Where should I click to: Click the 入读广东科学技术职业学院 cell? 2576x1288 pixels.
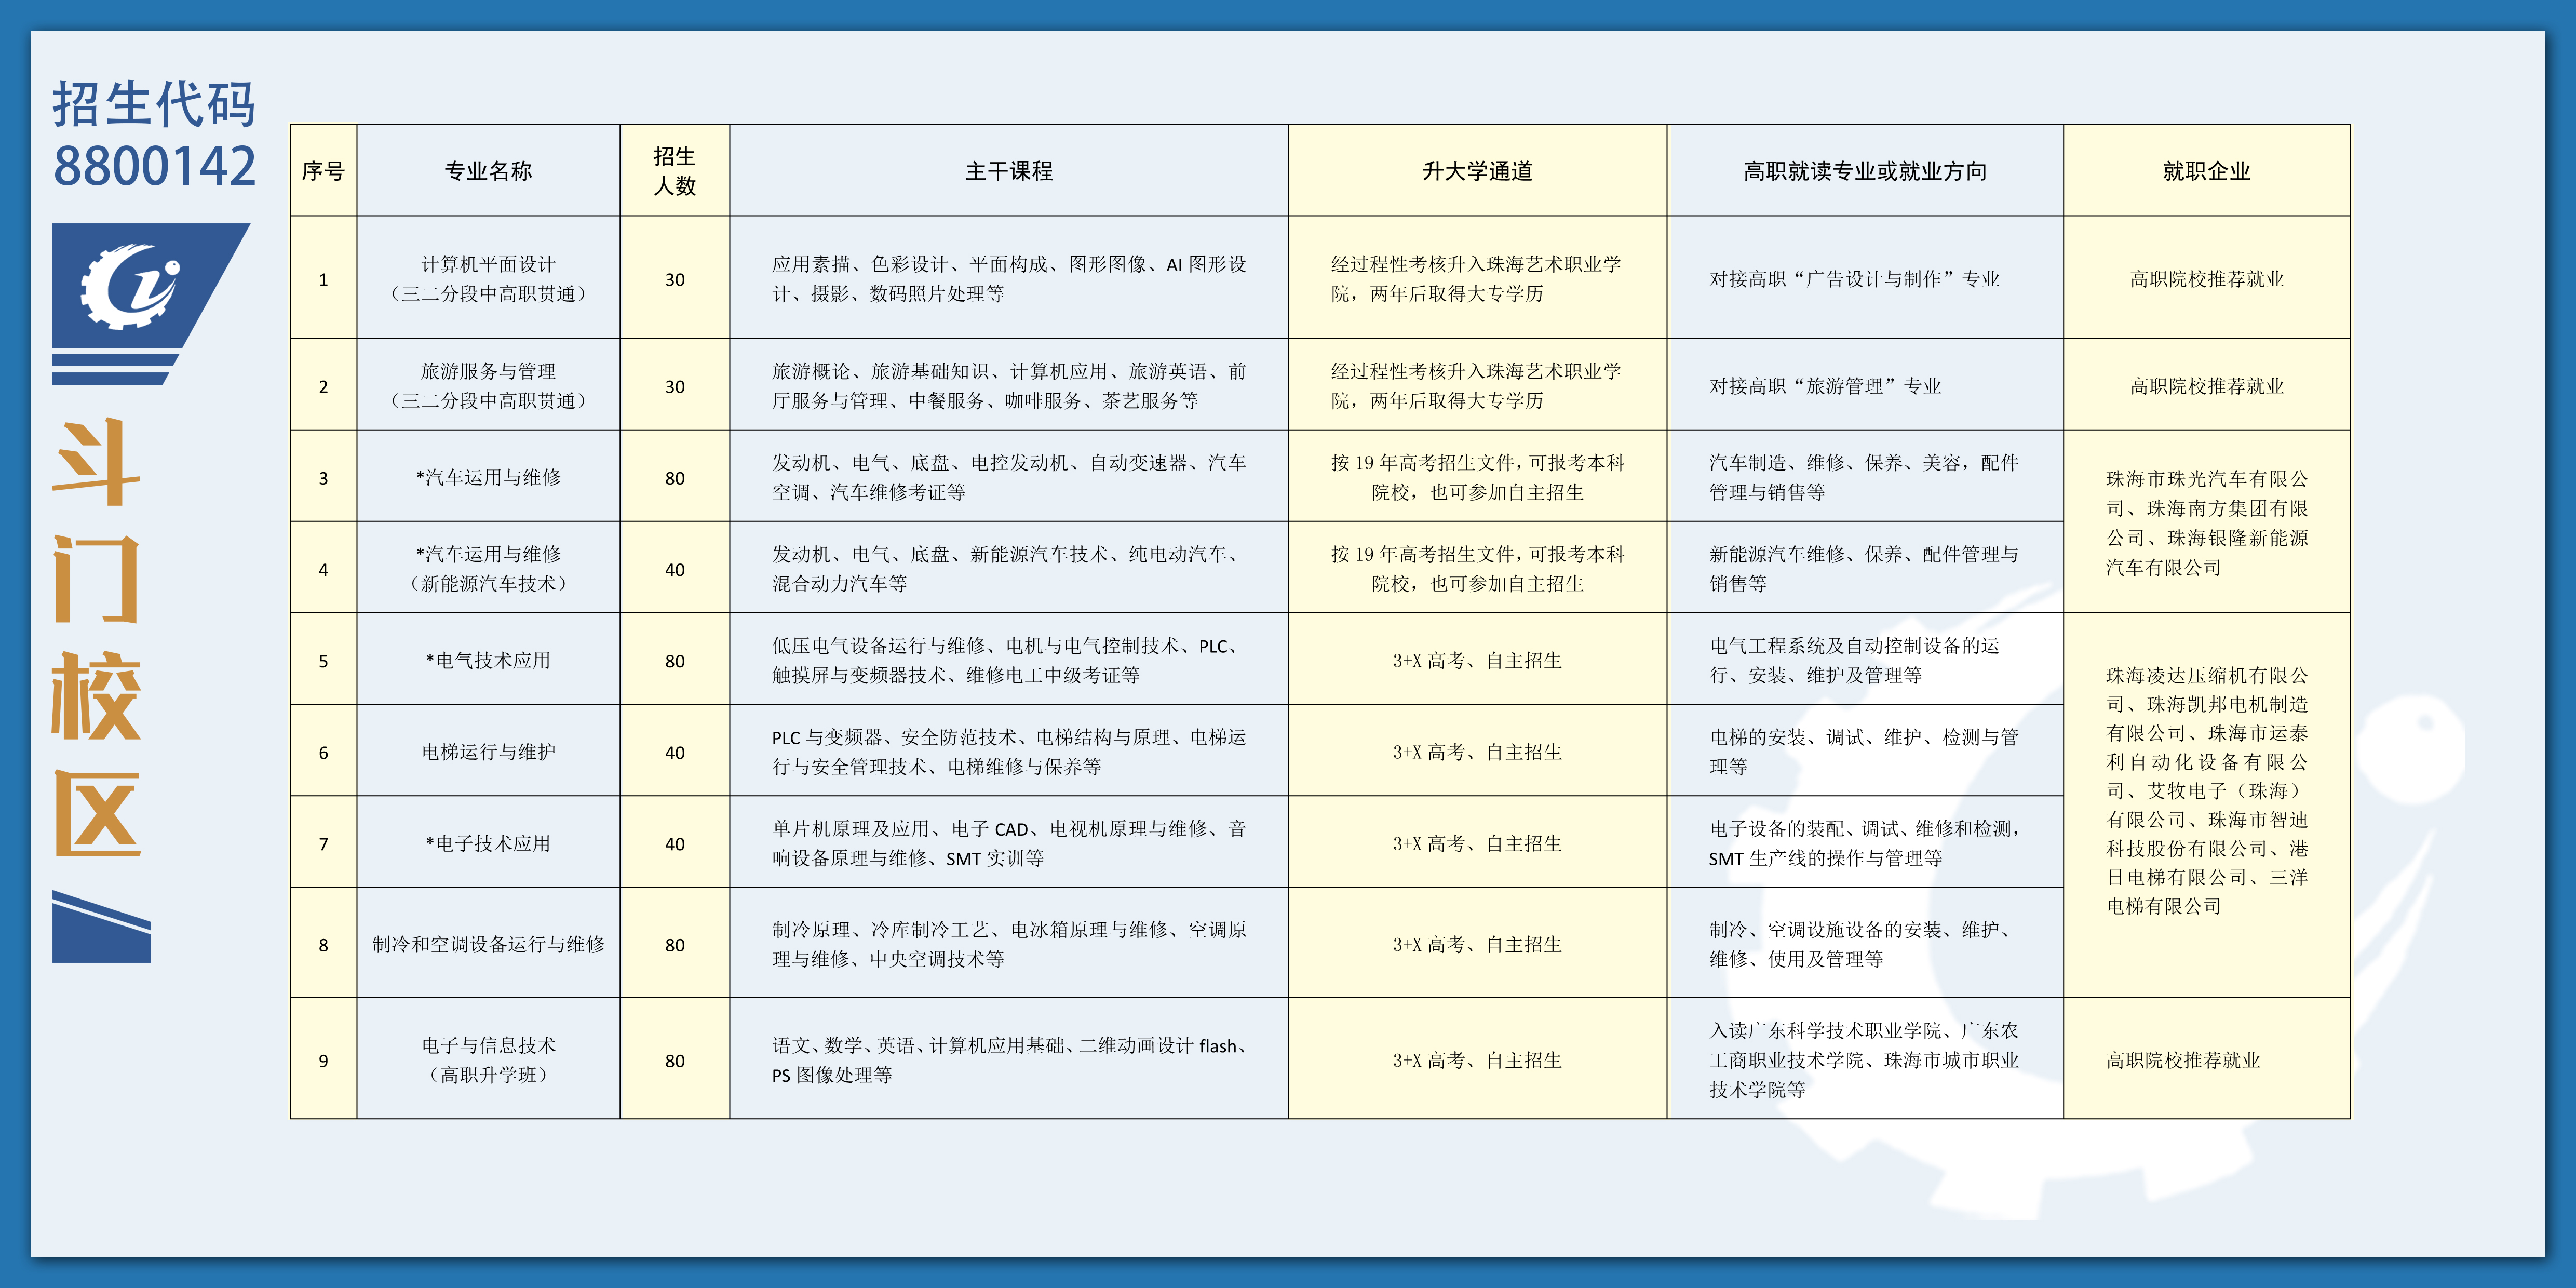click(1865, 1059)
